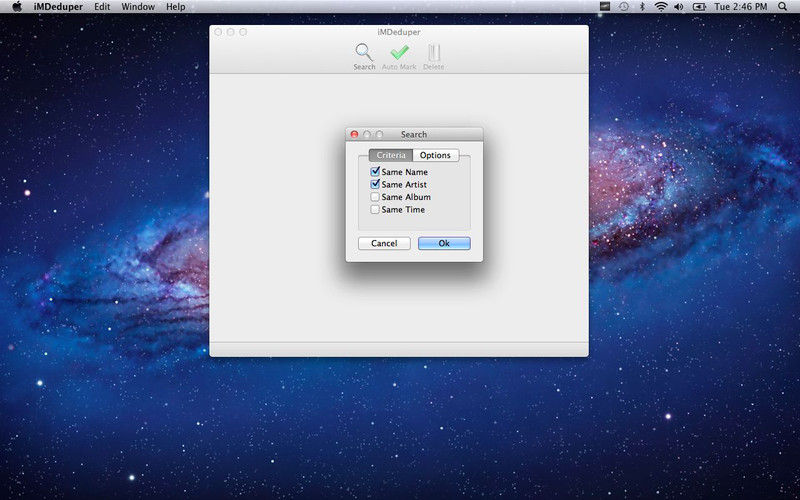This screenshot has height=500, width=800.
Task: Open the Edit menu
Action: point(102,7)
